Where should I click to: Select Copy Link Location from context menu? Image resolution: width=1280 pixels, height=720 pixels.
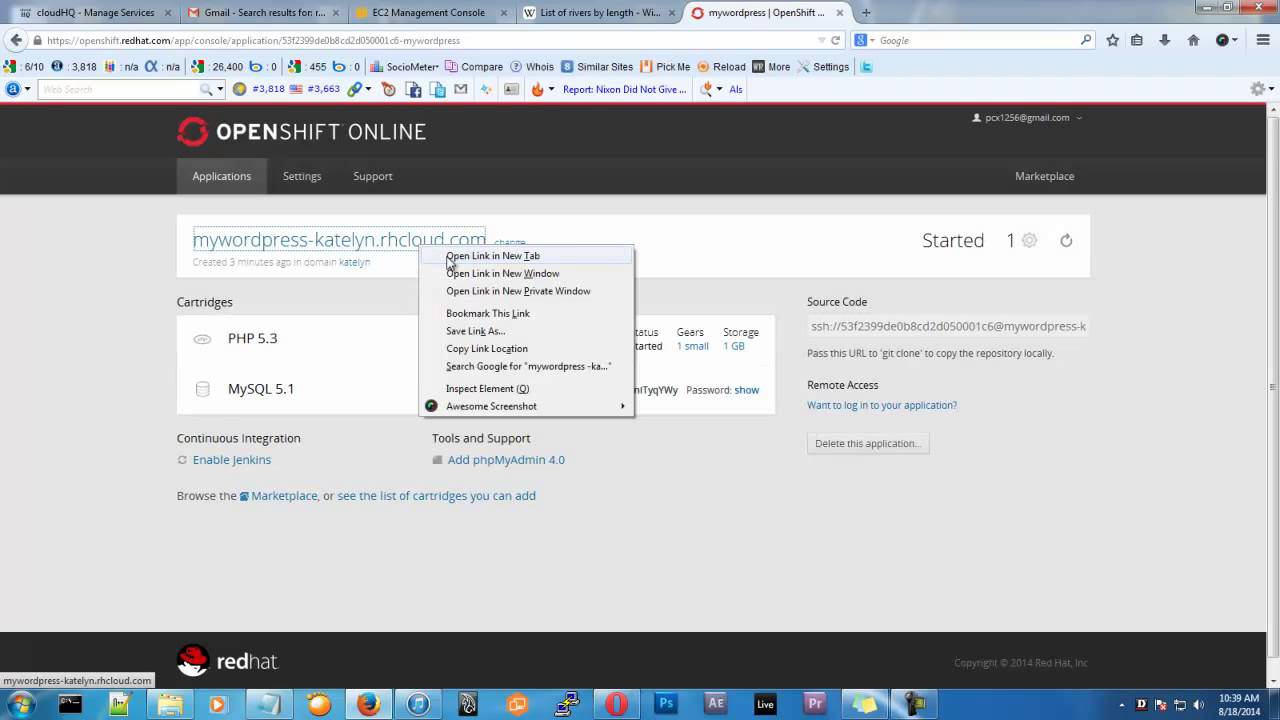coord(526,349)
